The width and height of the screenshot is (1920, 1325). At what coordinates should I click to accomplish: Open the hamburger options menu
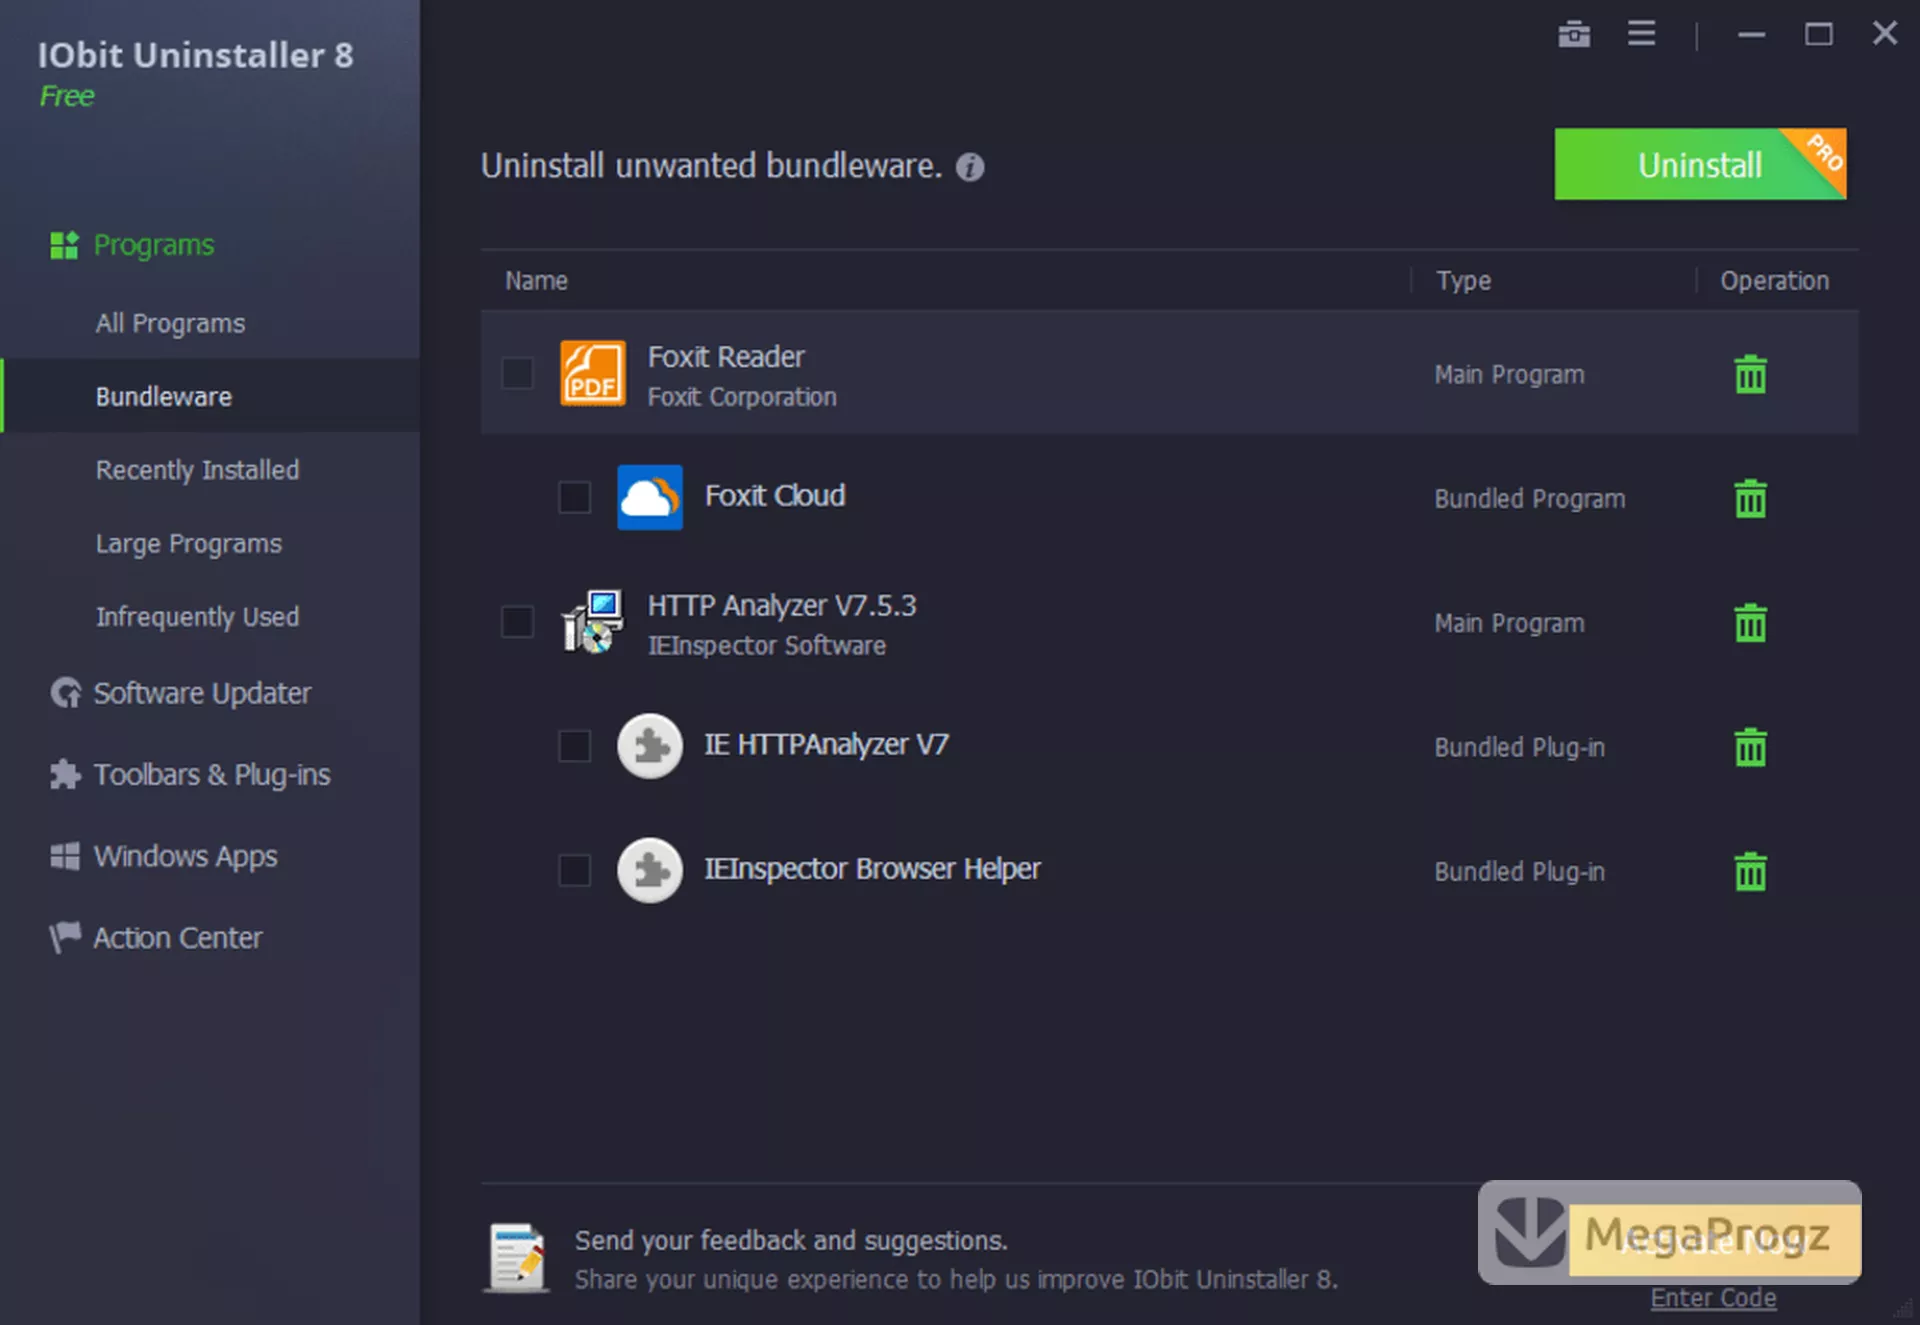point(1641,33)
